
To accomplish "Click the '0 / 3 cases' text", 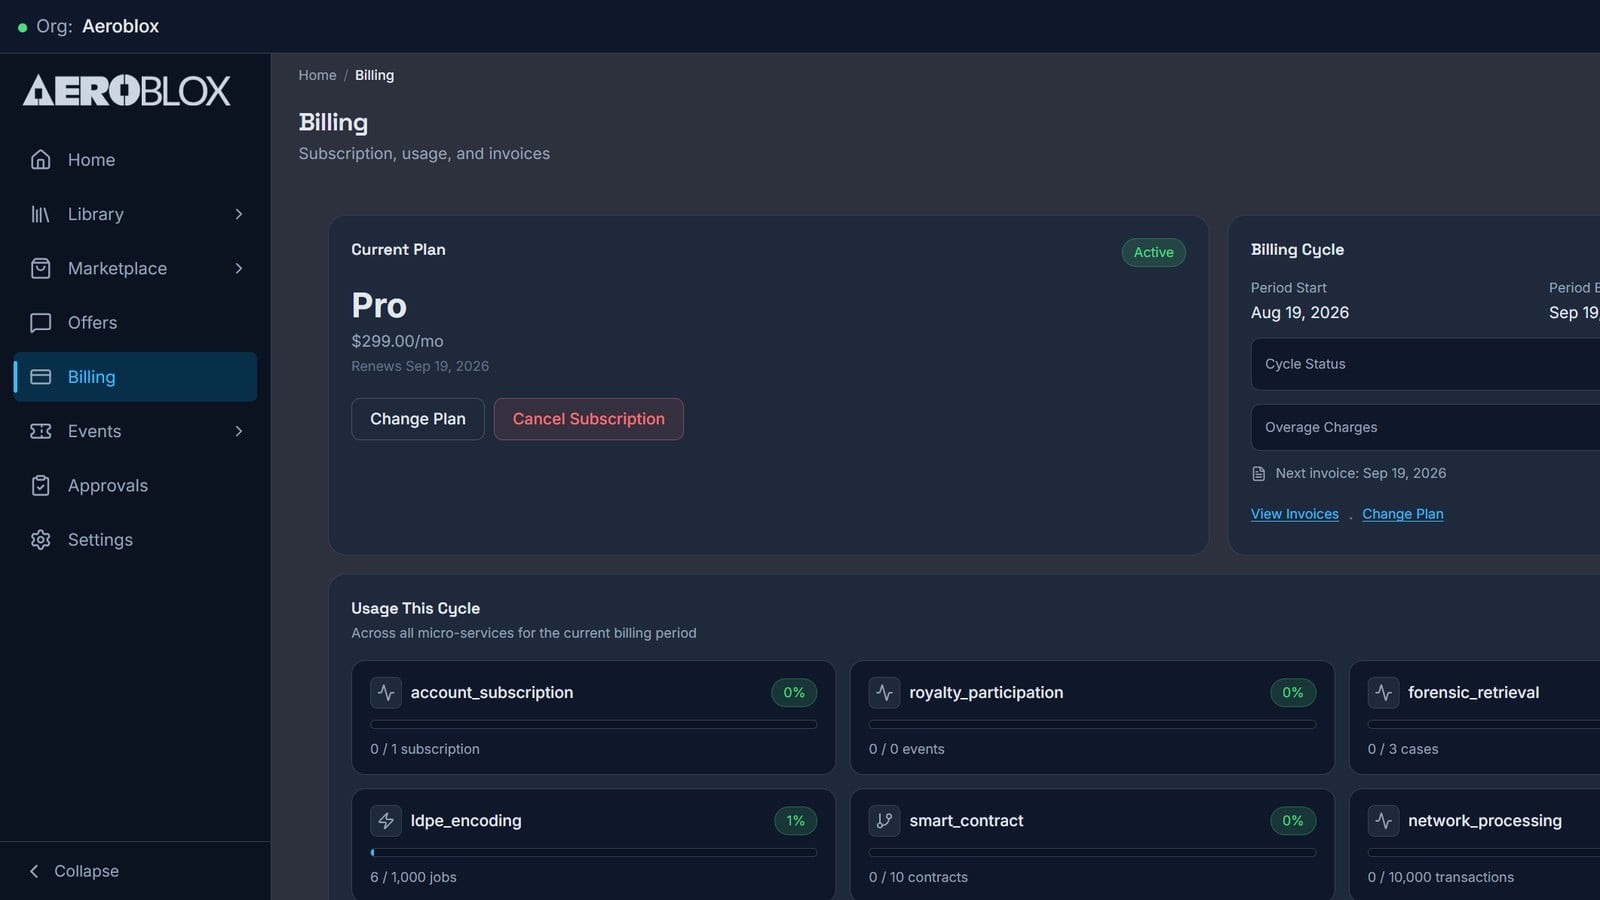I will [1403, 749].
